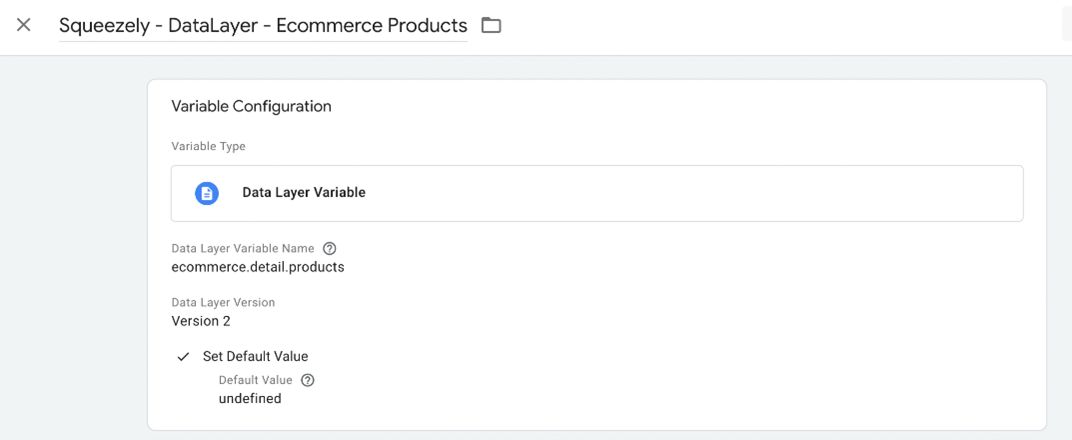Image resolution: width=1072 pixels, height=440 pixels.
Task: Toggle the Set Default Value label
Action: (255, 356)
